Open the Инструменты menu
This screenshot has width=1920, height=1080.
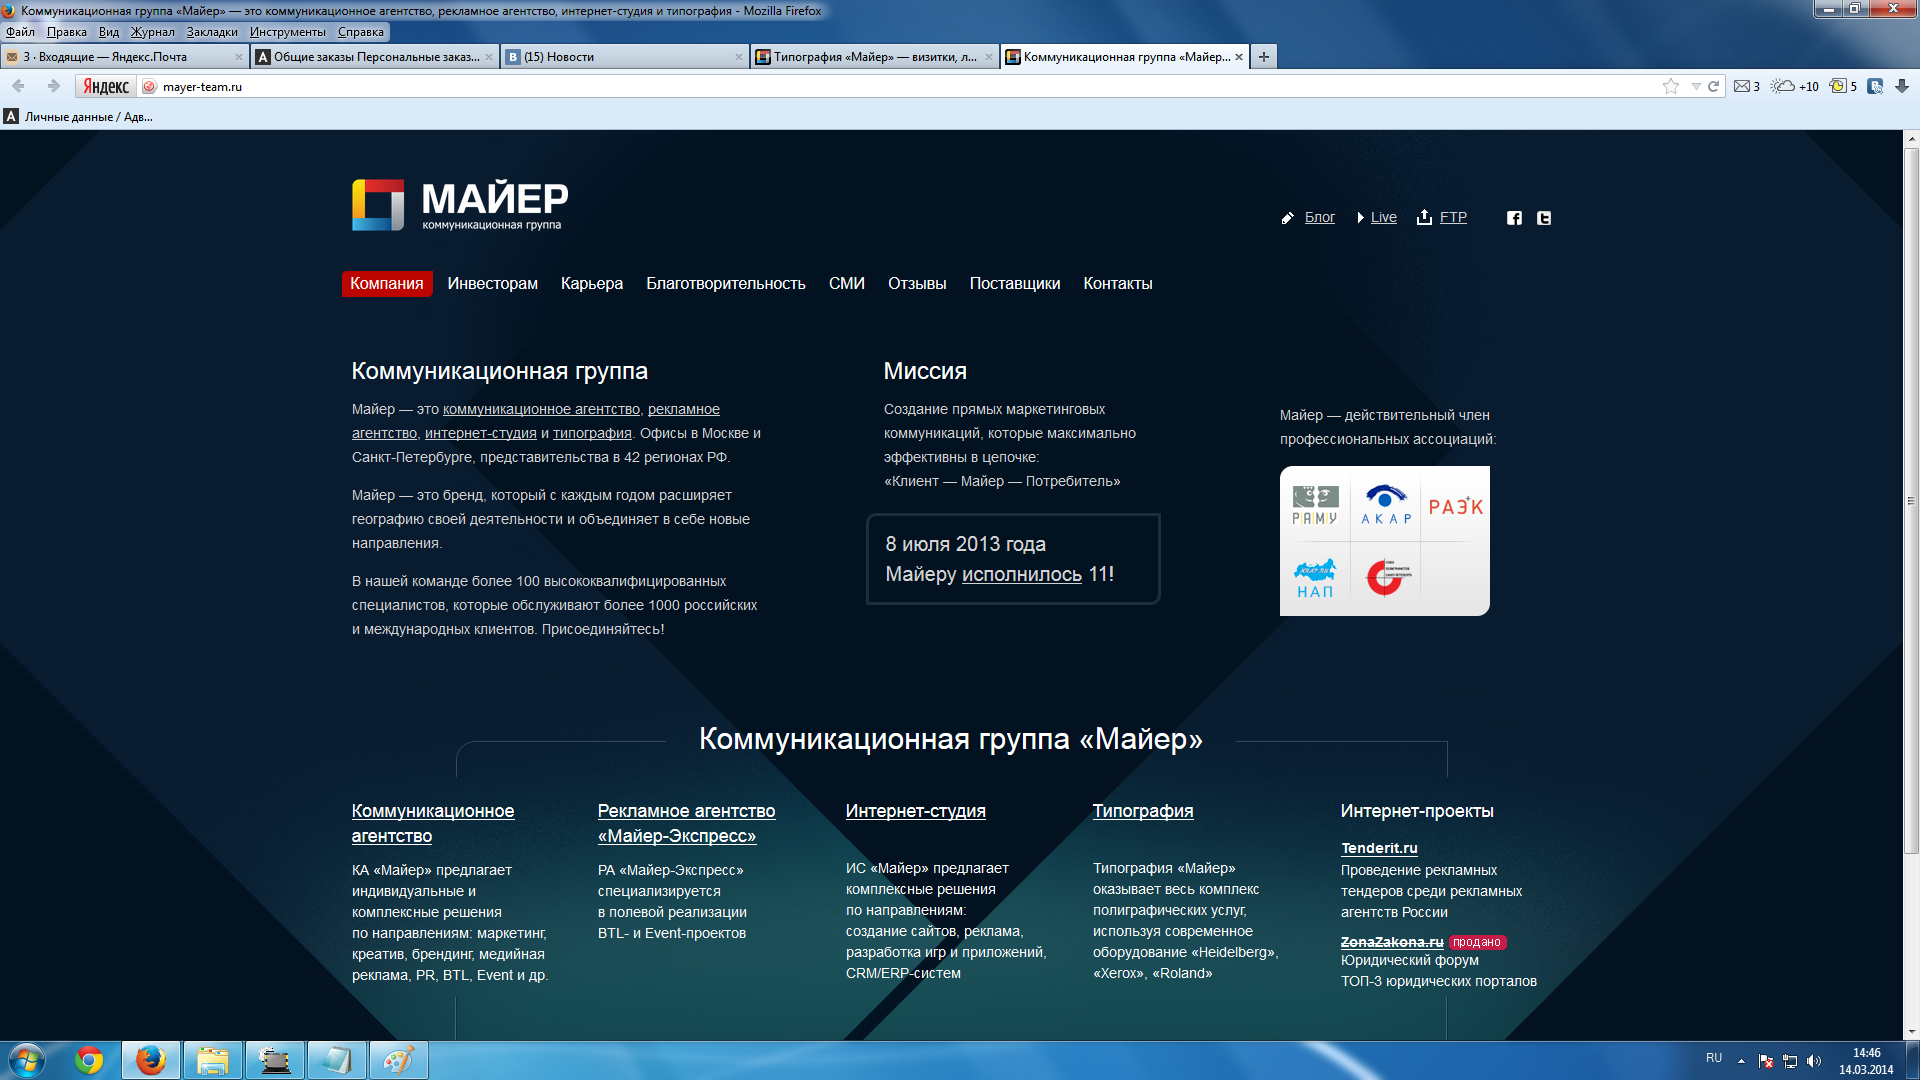point(287,32)
